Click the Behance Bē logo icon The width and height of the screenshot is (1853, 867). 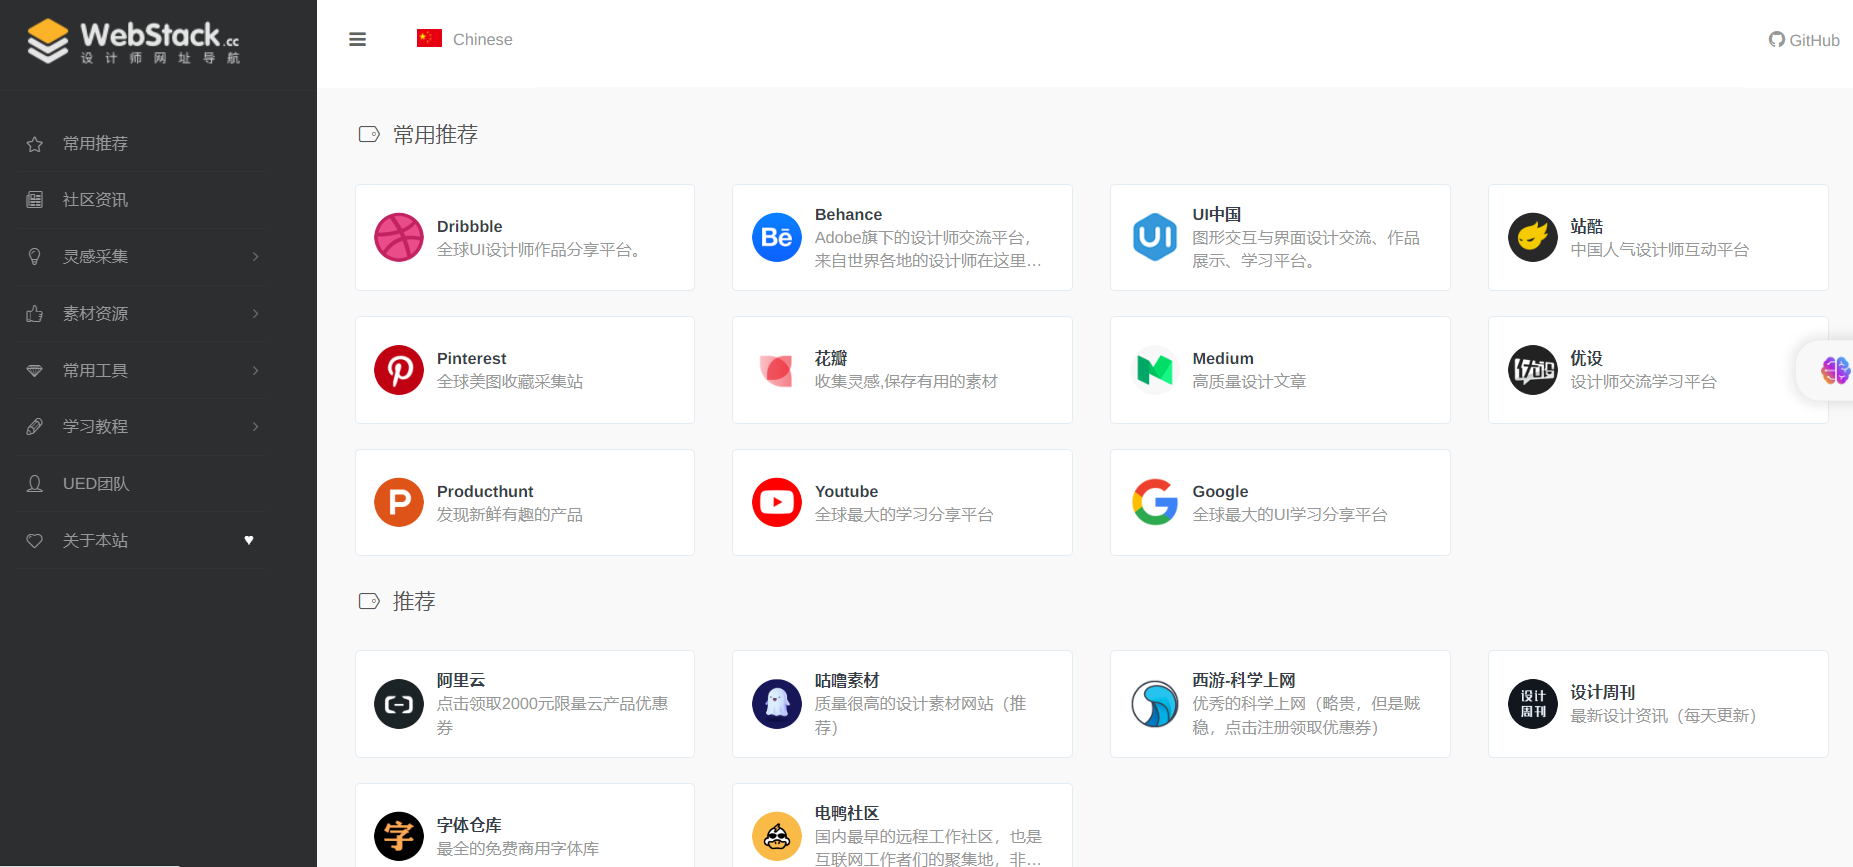[x=777, y=238]
